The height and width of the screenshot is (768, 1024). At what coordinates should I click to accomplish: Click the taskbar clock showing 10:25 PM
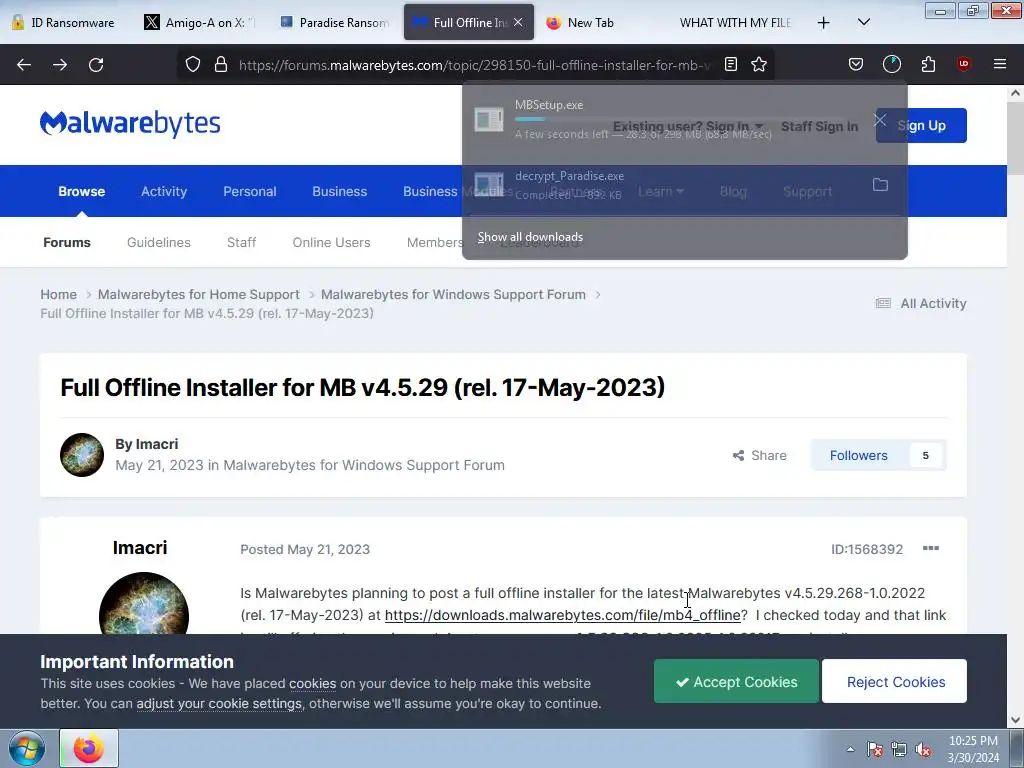click(x=973, y=749)
